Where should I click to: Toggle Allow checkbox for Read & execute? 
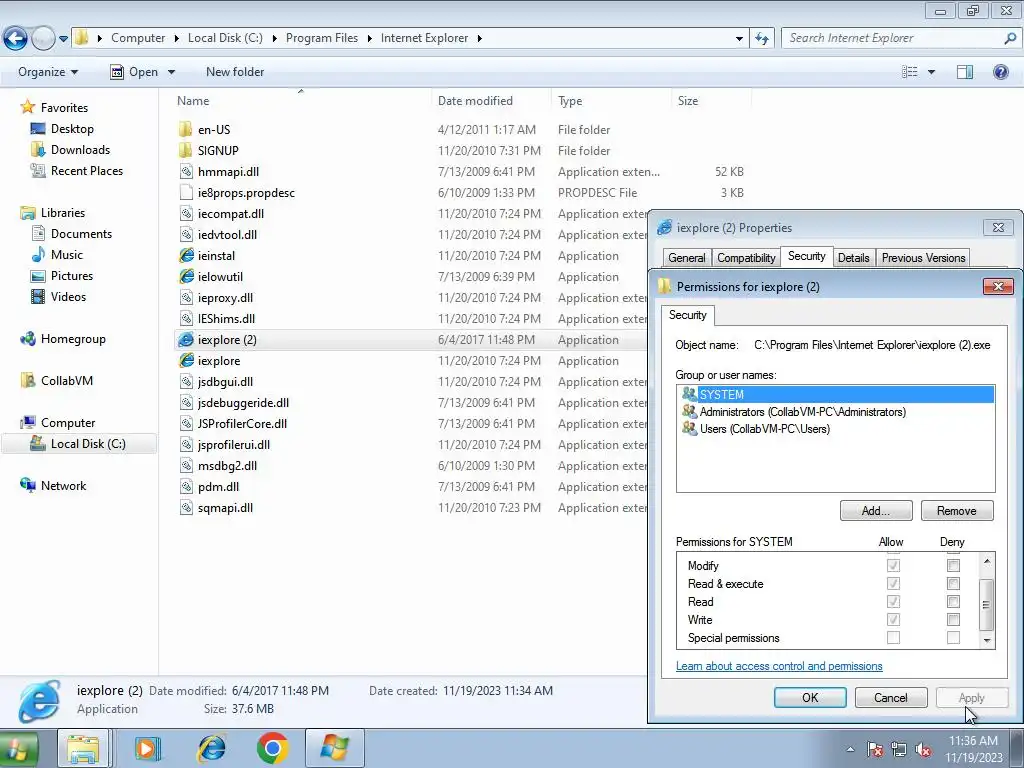[893, 583]
